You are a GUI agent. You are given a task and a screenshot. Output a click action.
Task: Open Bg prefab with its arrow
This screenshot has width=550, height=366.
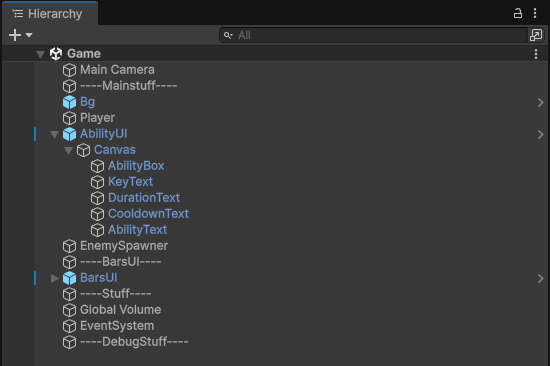pos(541,102)
